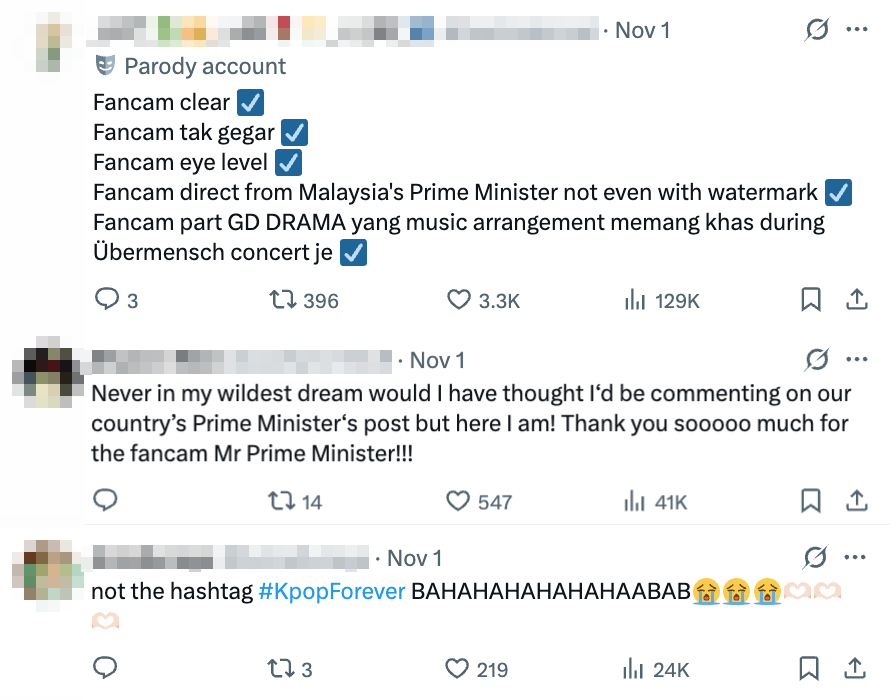
Task: Repost the comment with 14 reposts
Action: pyautogui.click(x=283, y=501)
